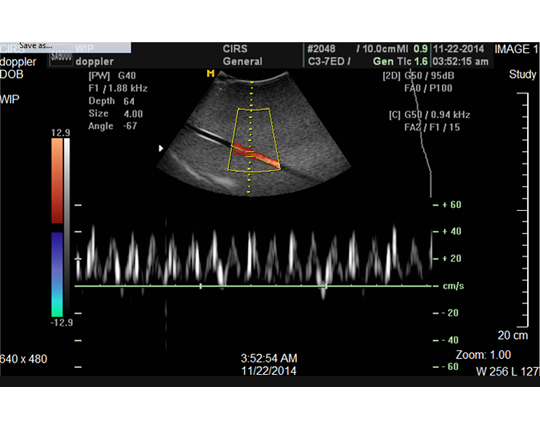Select the Doppler sample gate on vessel
The height and width of the screenshot is (432, 540).
point(250,154)
